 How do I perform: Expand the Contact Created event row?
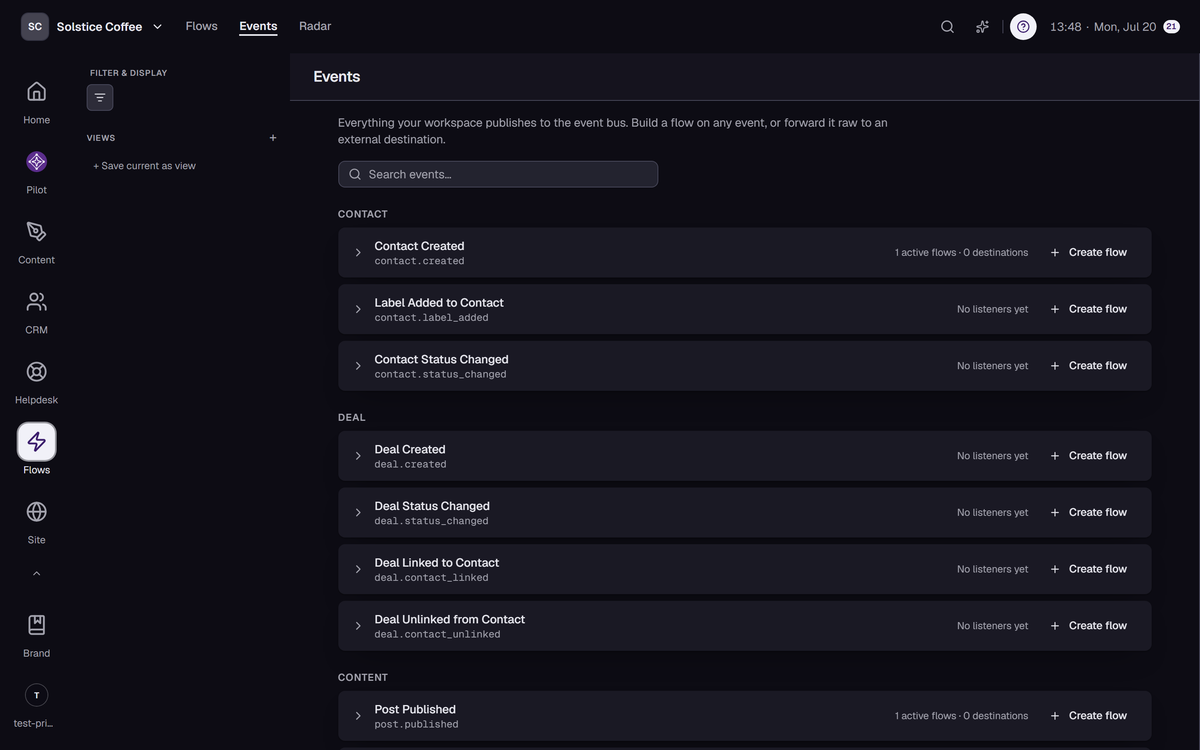pos(358,253)
